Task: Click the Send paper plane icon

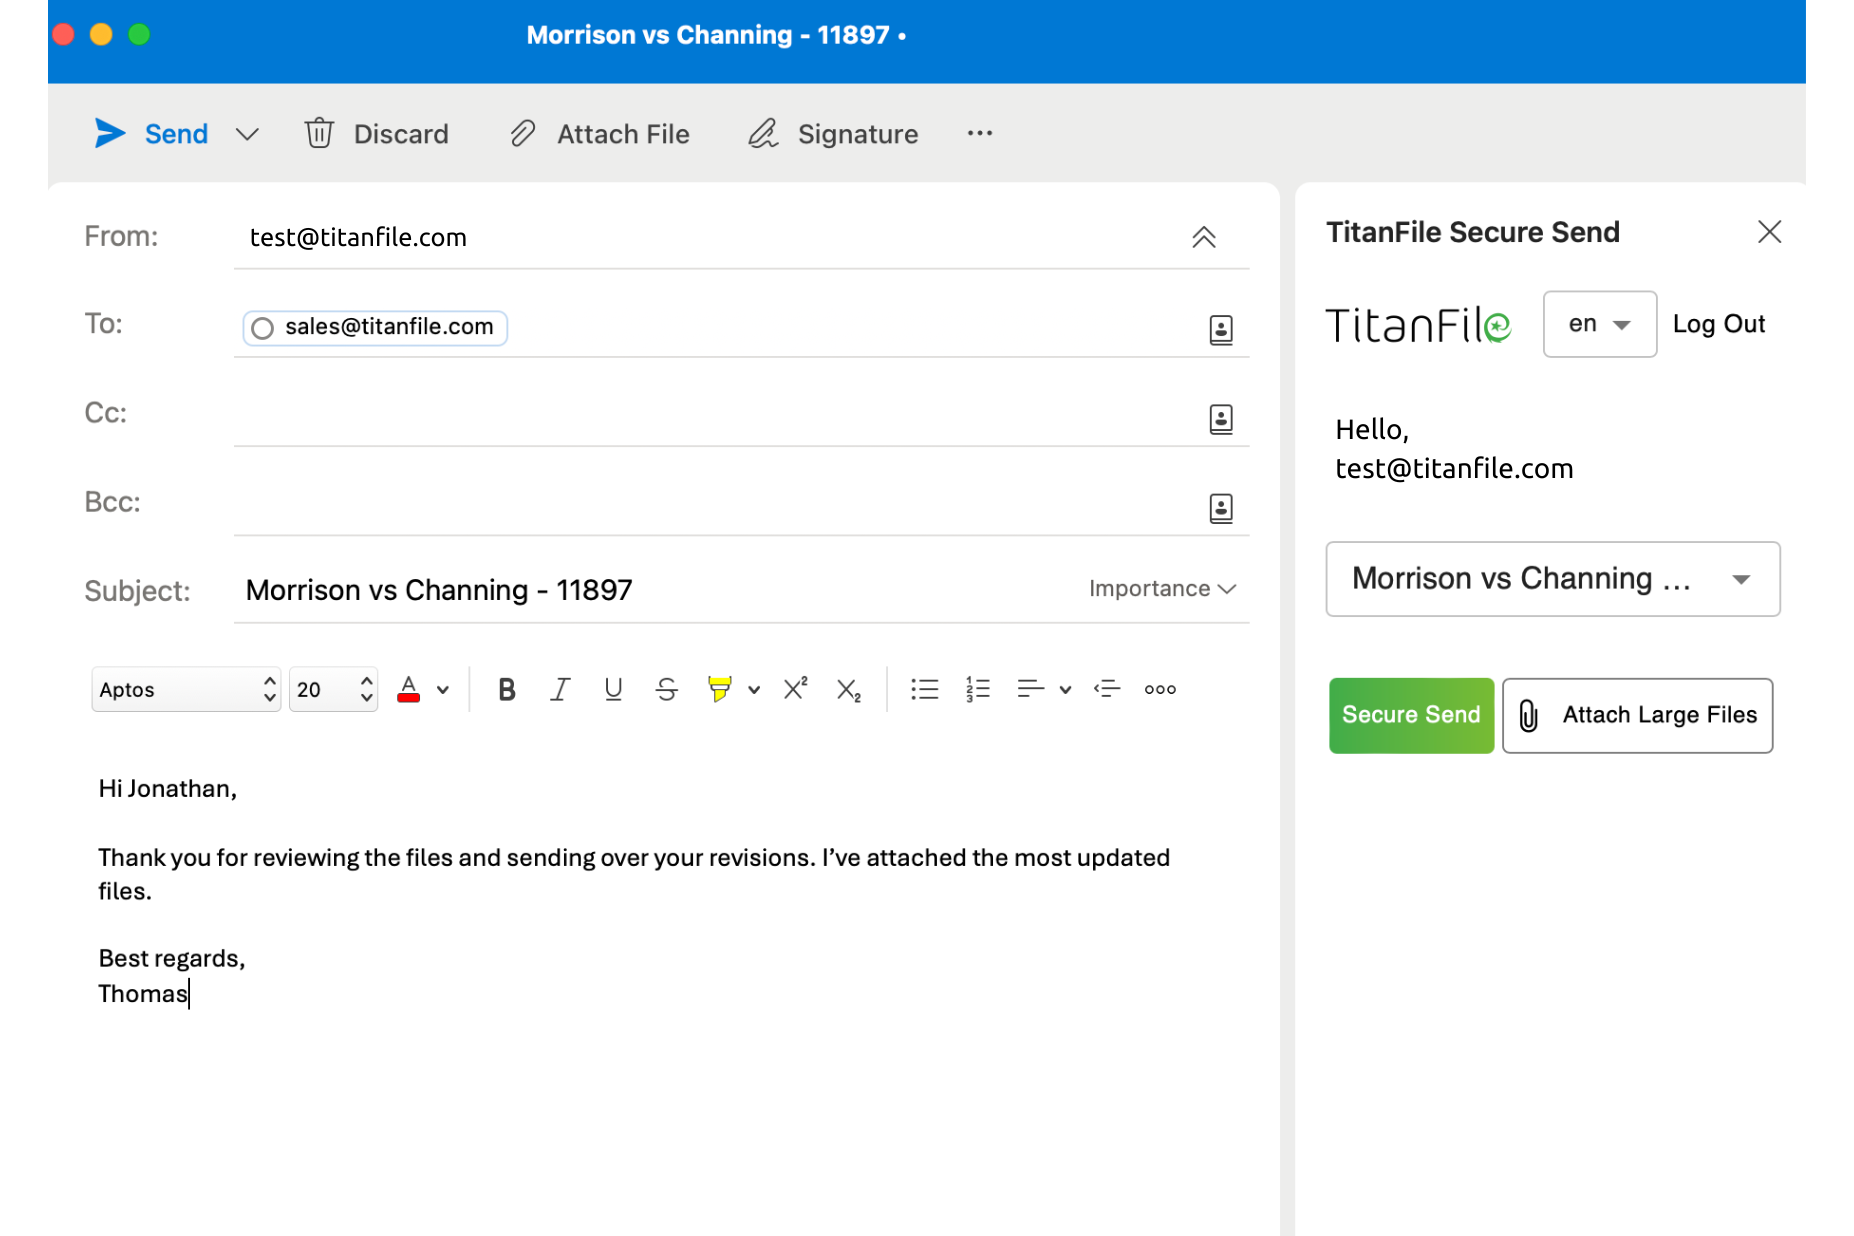Action: [x=109, y=133]
